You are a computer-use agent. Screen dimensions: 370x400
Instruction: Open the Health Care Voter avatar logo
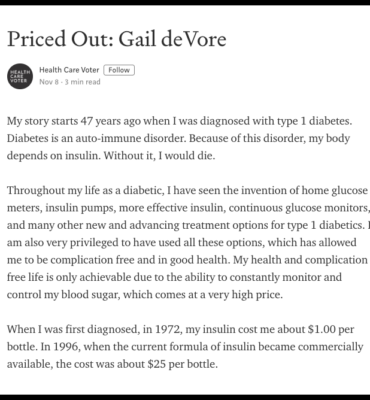(20, 76)
